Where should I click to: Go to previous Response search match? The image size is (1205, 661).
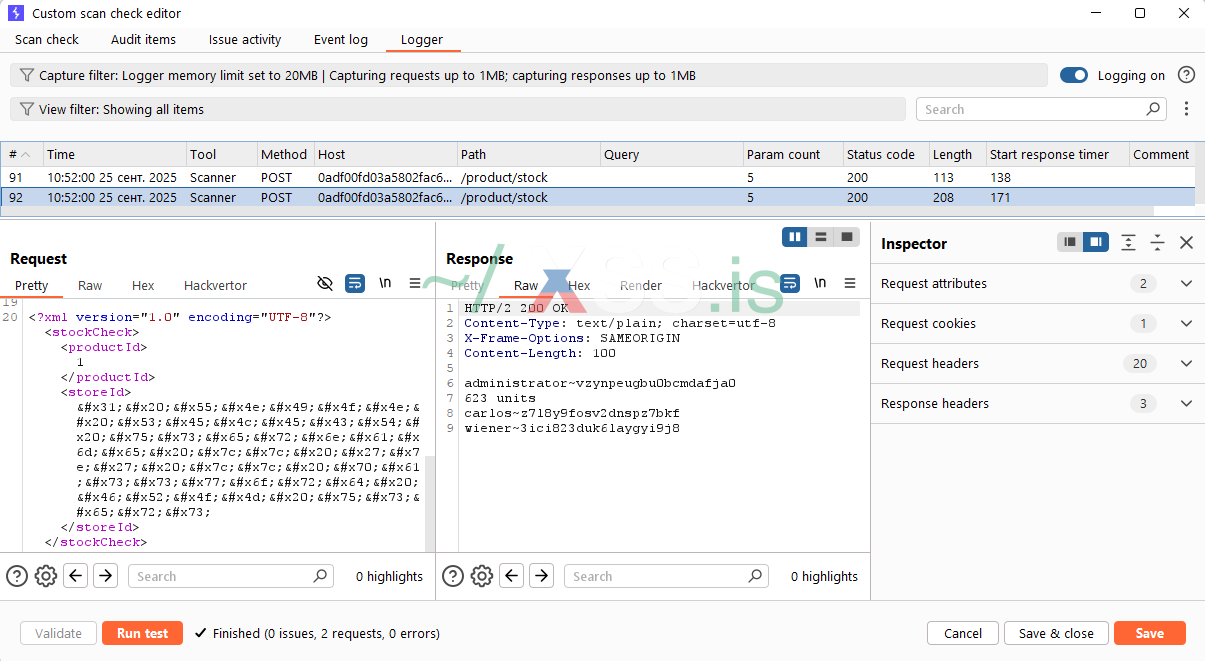point(512,576)
